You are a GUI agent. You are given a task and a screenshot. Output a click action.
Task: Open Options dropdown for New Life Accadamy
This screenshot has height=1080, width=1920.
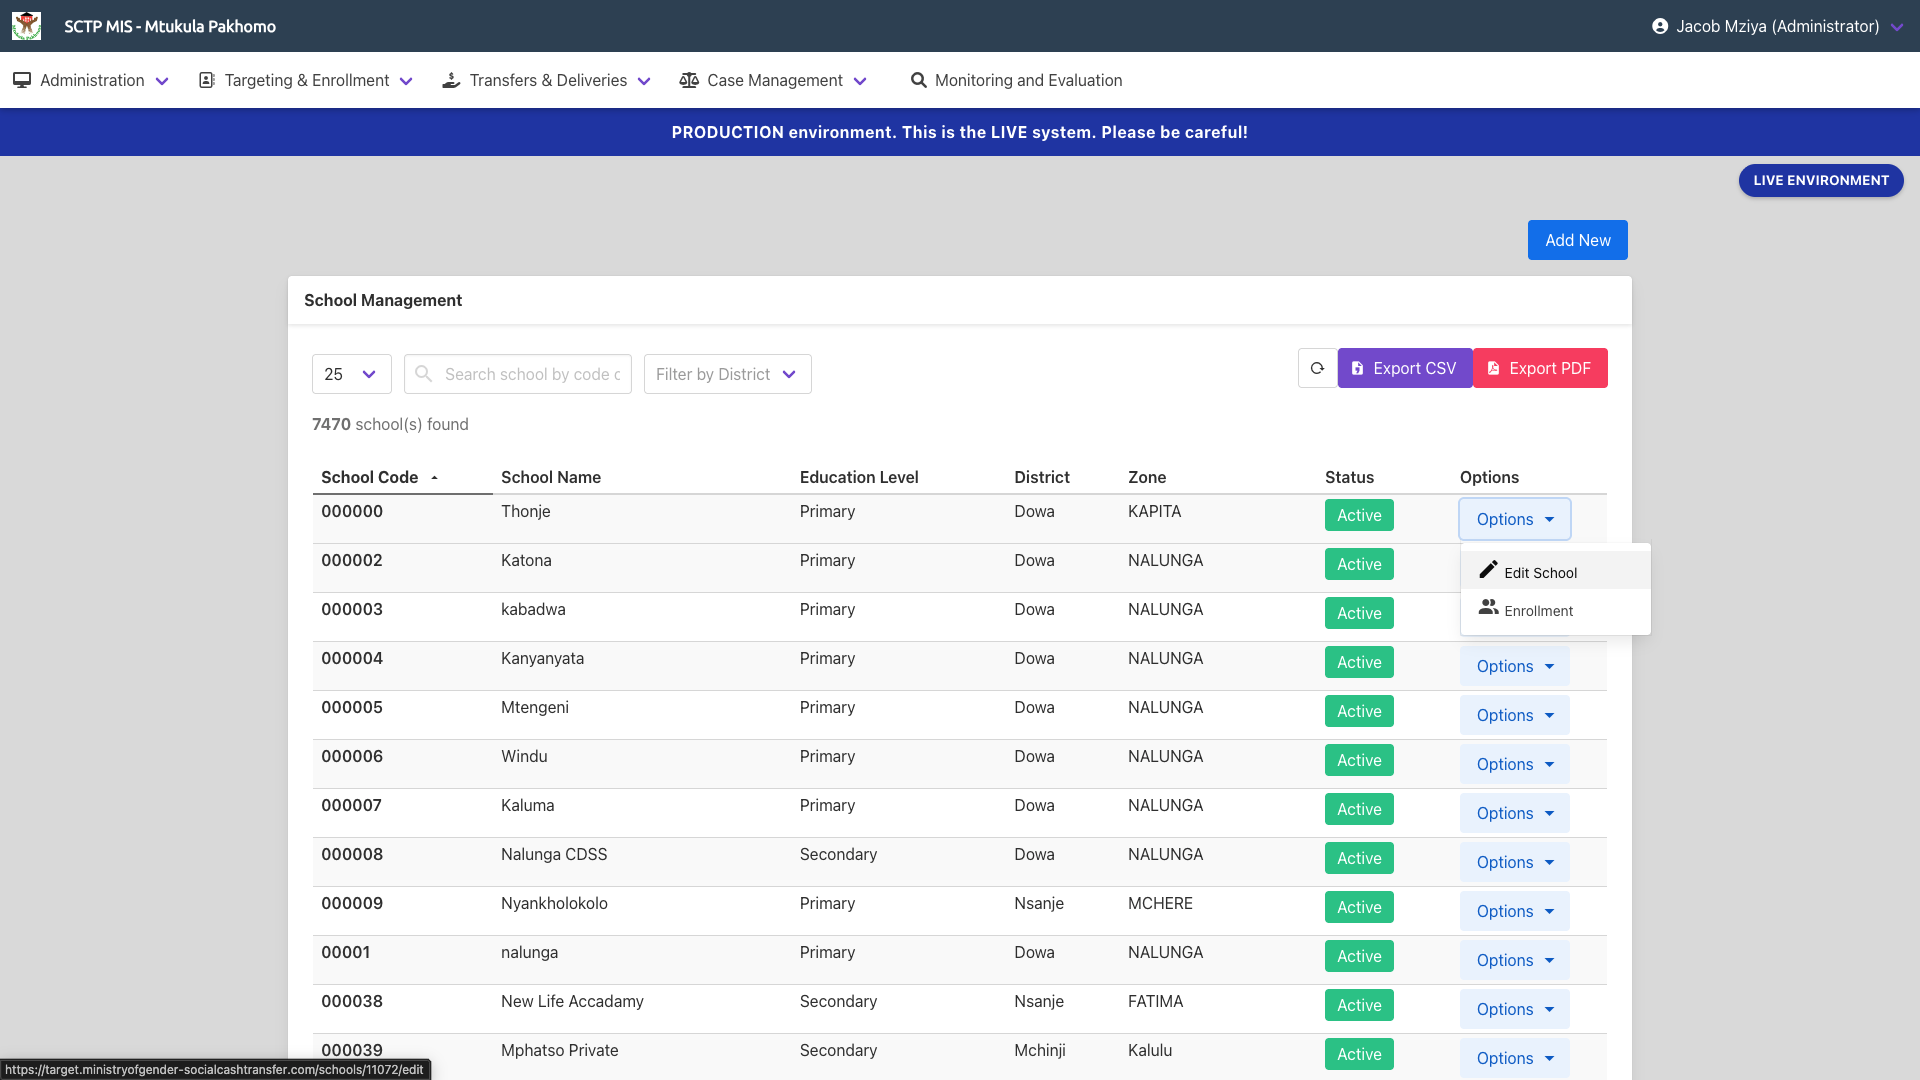click(1514, 1009)
